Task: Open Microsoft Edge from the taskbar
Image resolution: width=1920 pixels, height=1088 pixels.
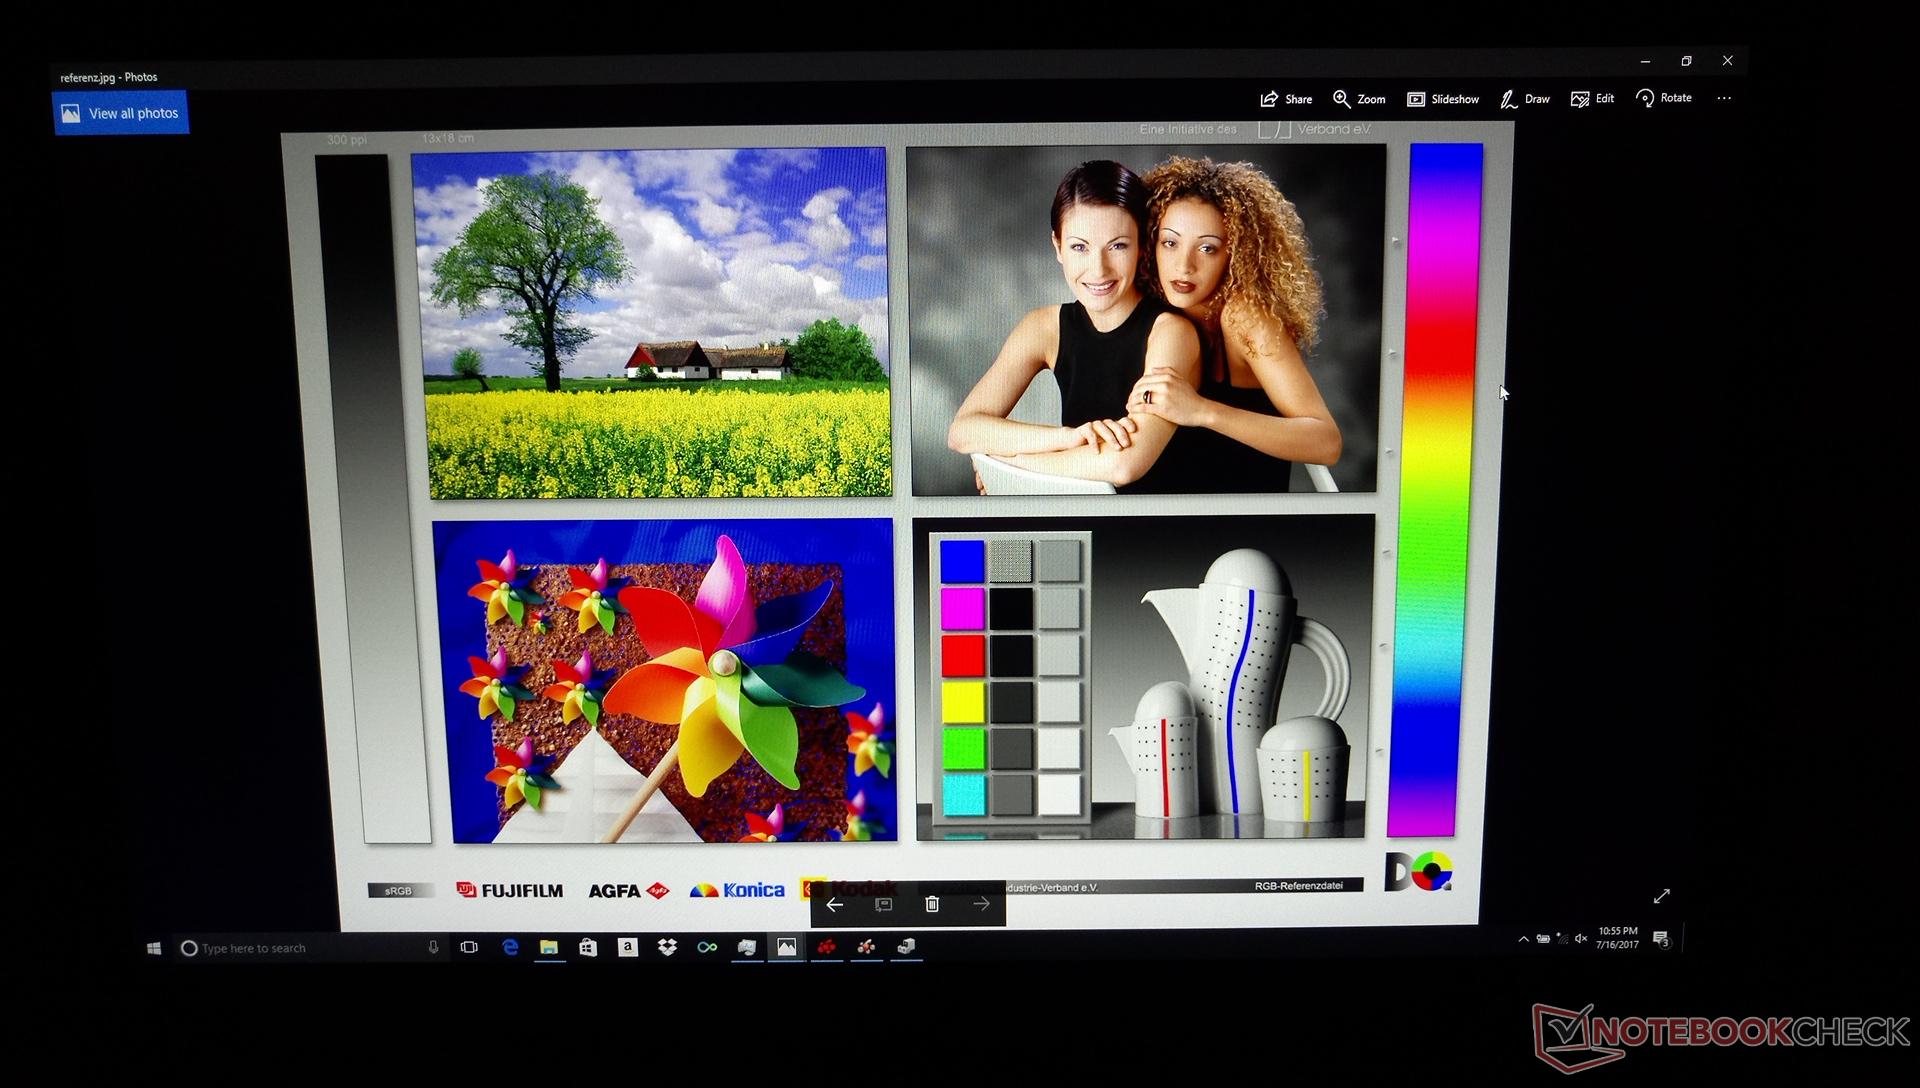Action: [510, 947]
